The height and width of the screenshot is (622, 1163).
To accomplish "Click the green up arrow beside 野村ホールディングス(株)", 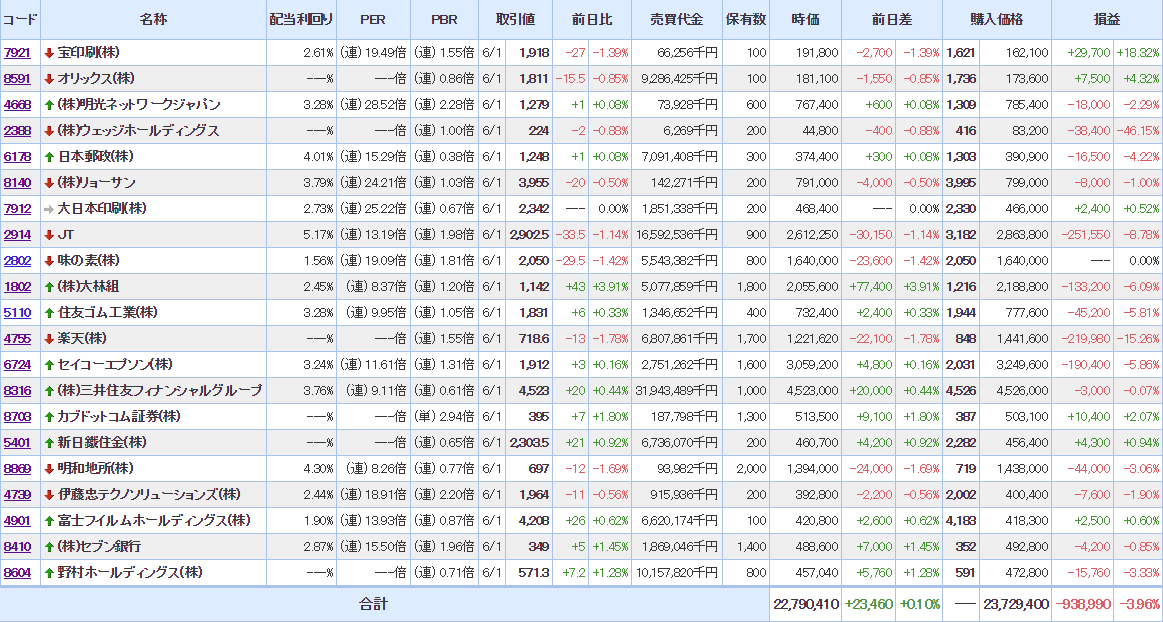I will [x=49, y=572].
